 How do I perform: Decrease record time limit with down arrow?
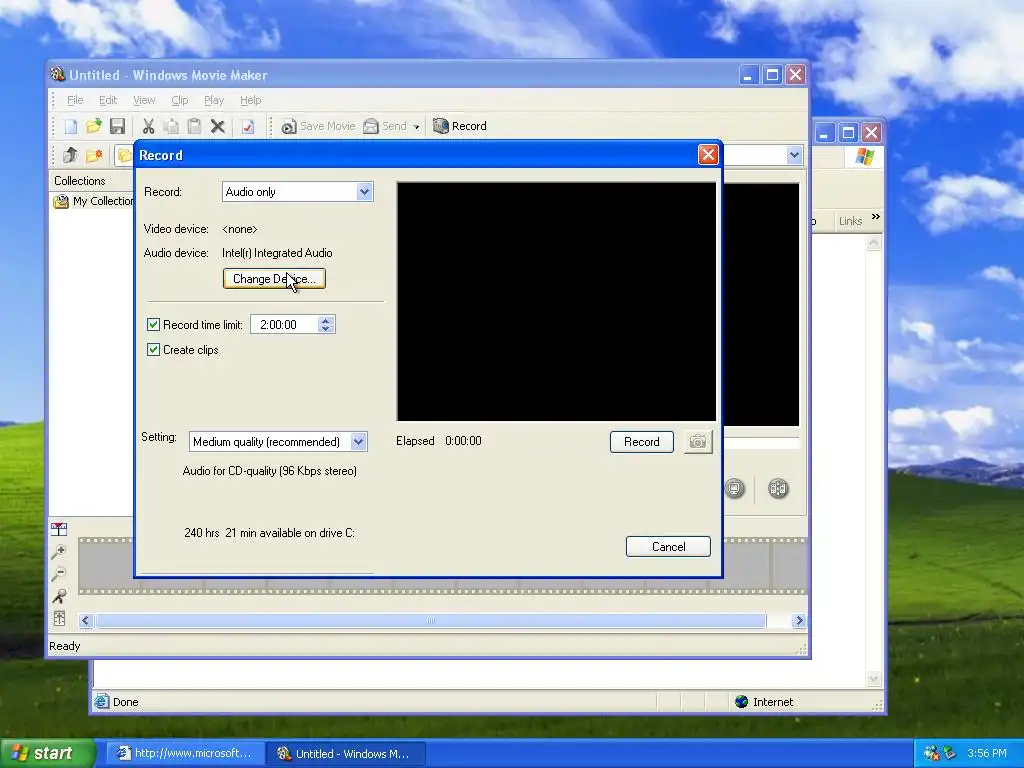326,328
